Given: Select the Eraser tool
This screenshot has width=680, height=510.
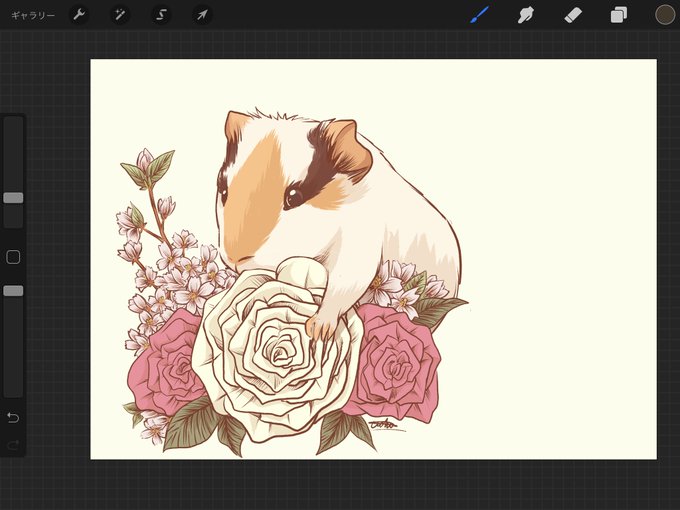Looking at the screenshot, I should click(x=572, y=15).
